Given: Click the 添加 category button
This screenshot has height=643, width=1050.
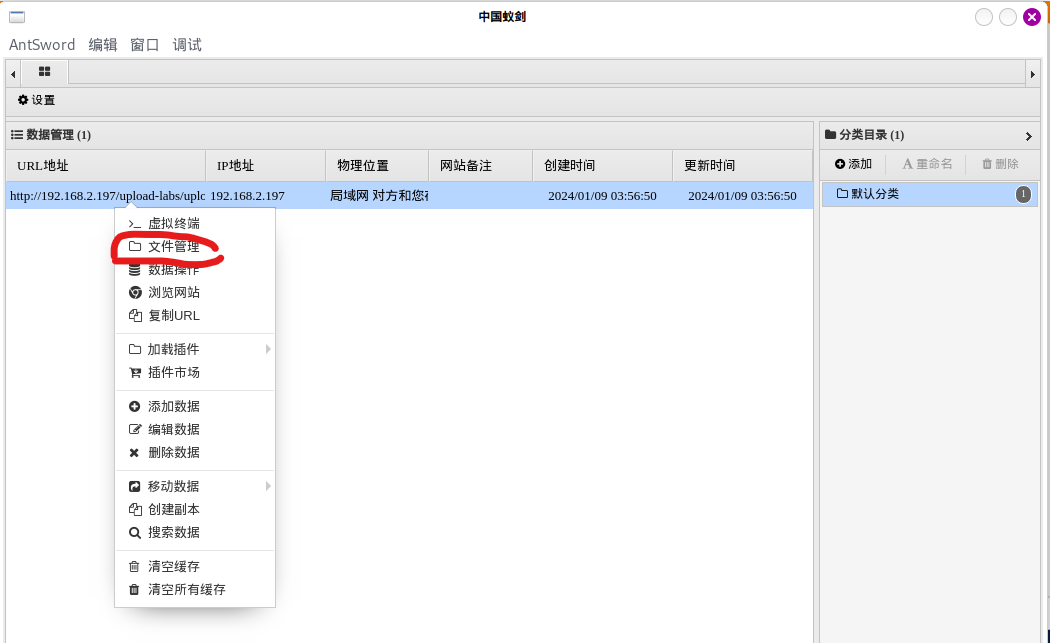Looking at the screenshot, I should tap(853, 164).
